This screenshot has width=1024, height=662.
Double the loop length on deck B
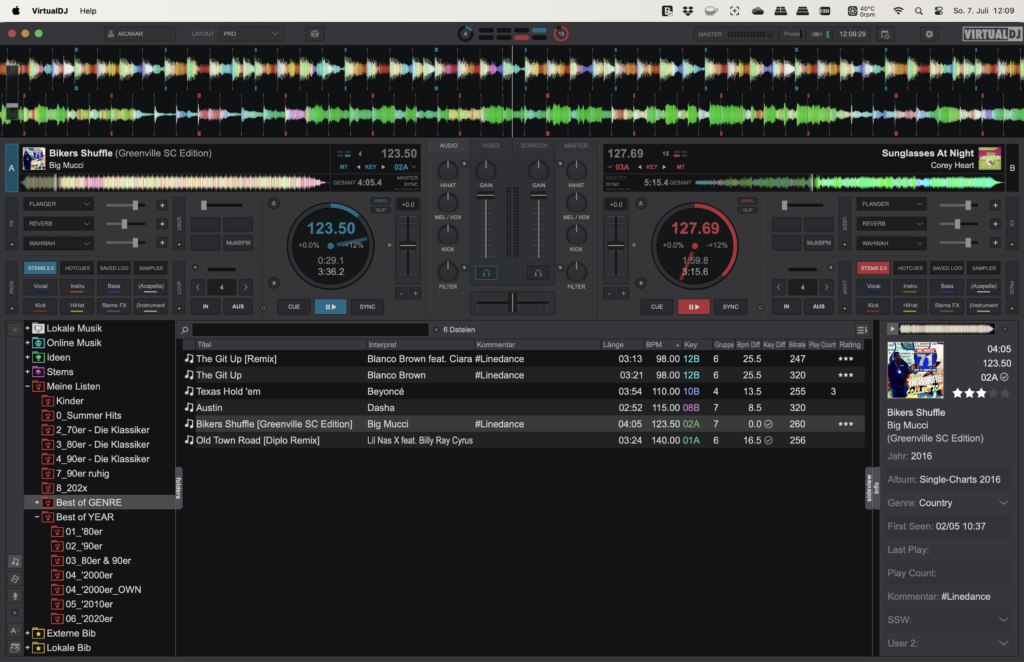[x=826, y=287]
